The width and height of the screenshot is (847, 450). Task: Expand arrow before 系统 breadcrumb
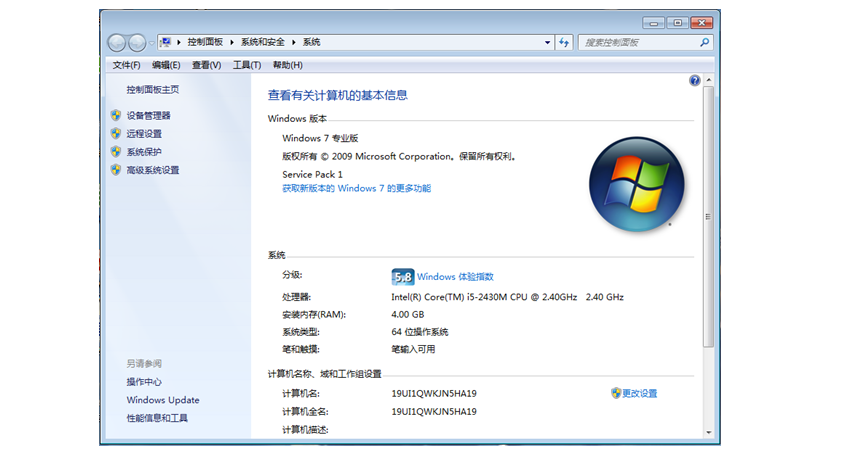(294, 42)
